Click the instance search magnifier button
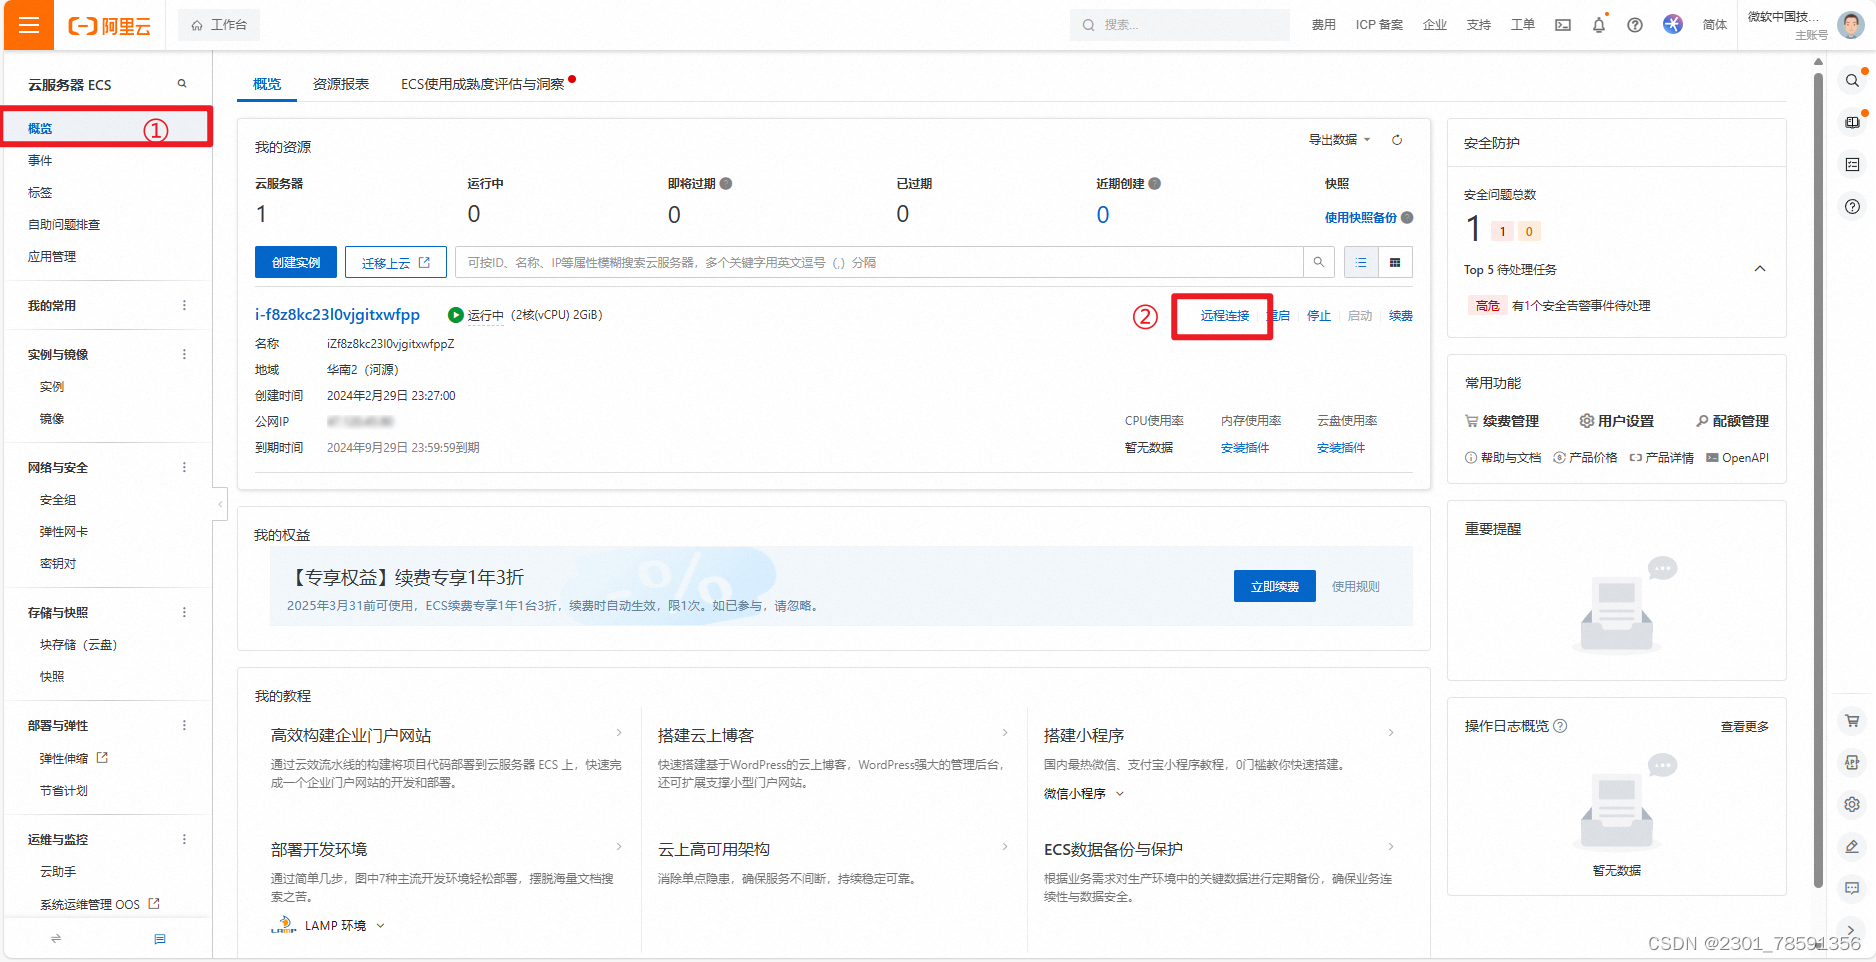Screen dimensions: 1876x962 pyautogui.click(x=1318, y=262)
